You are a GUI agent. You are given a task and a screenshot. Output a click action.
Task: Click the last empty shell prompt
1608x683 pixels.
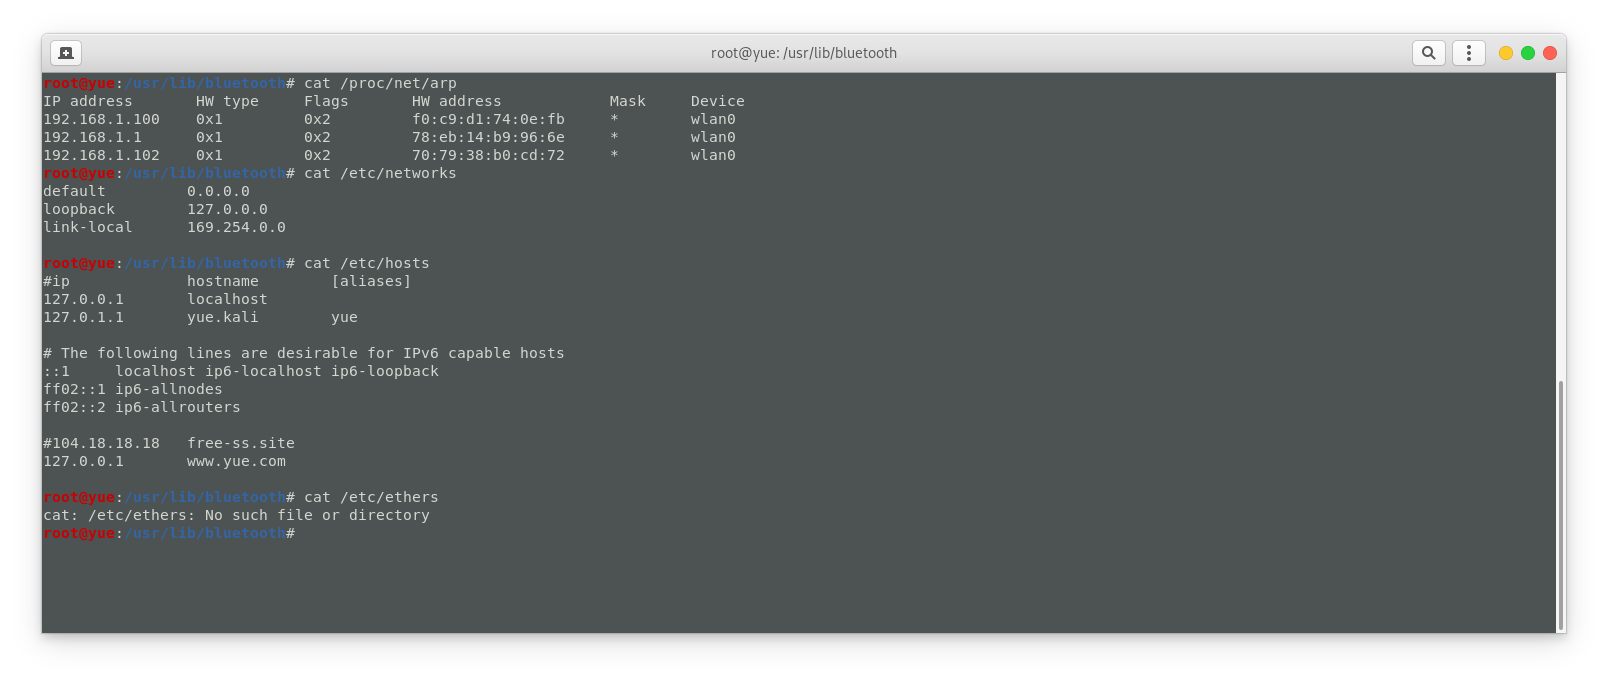click(x=169, y=533)
